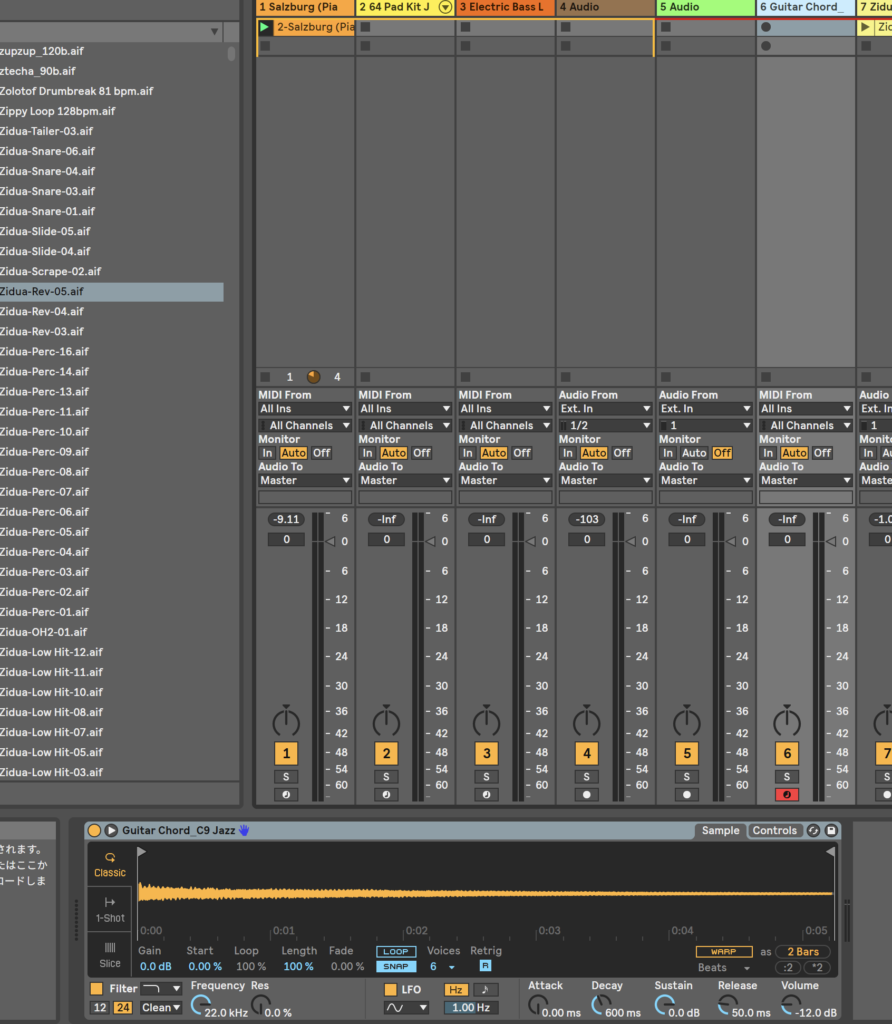Click the hot-swap preset icon in Simpler

(x=813, y=831)
